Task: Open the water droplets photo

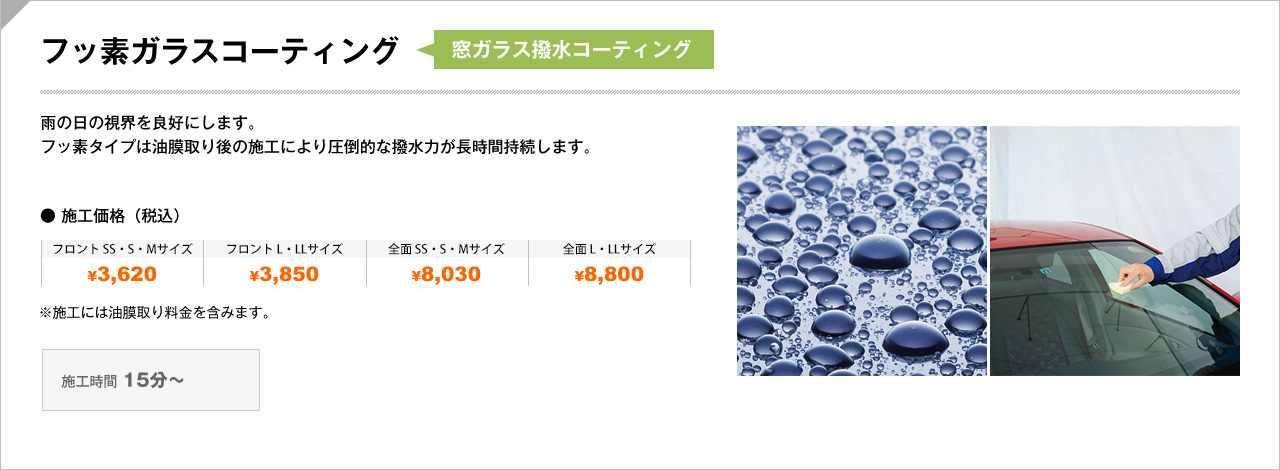Action: (x=862, y=251)
